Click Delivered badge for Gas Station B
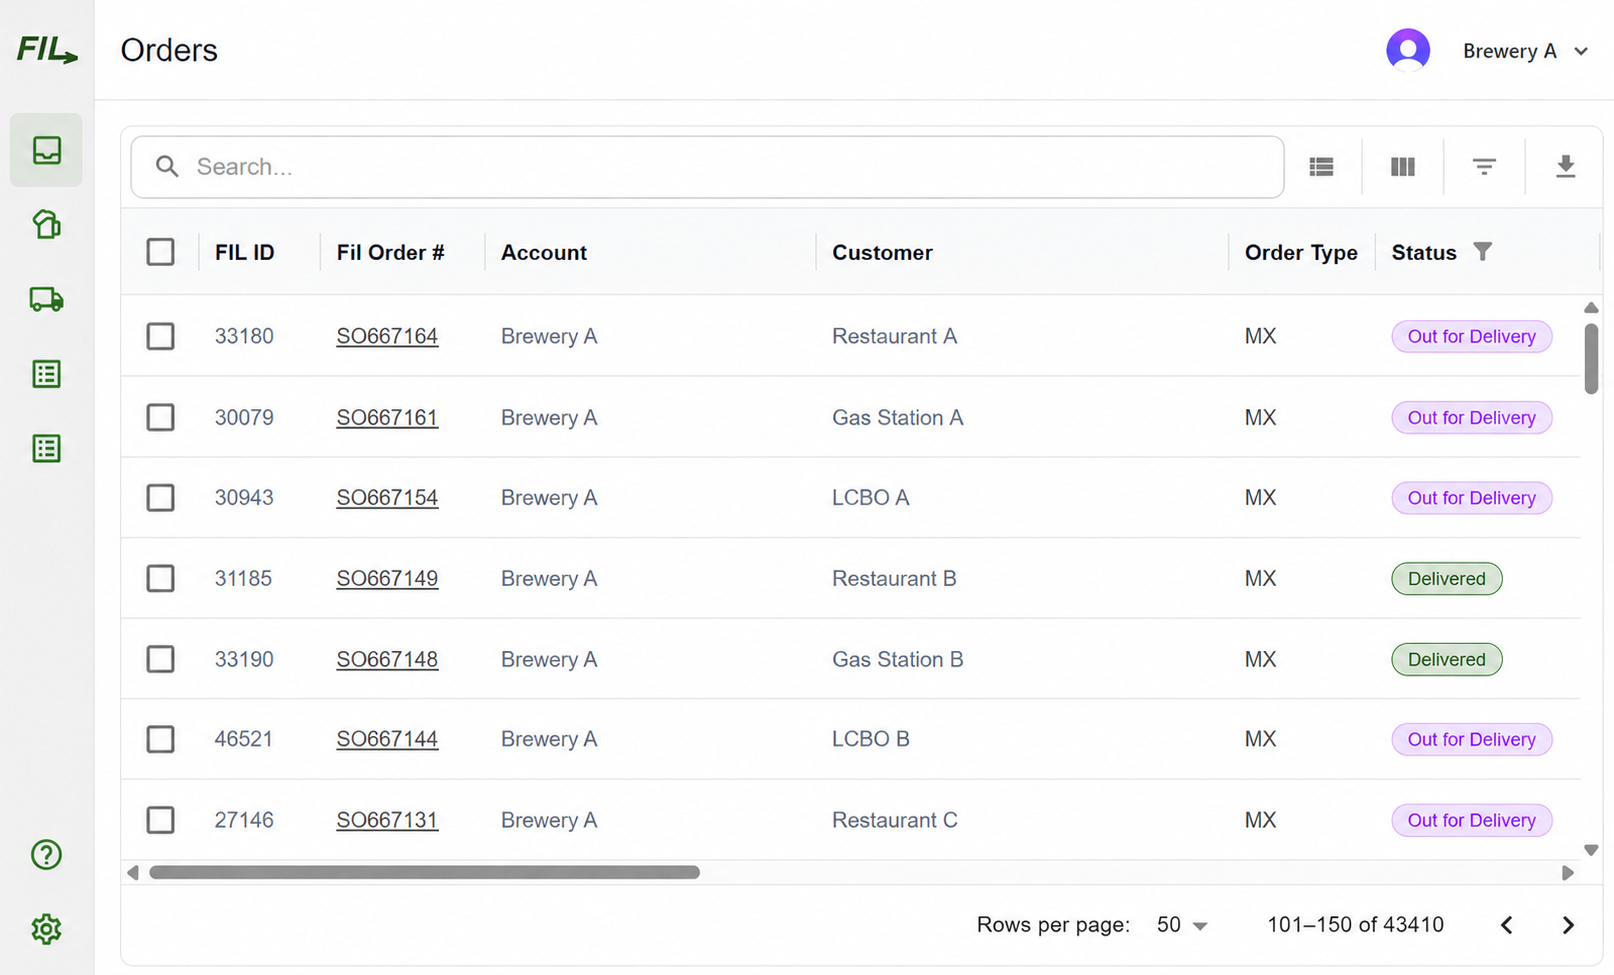Image resolution: width=1614 pixels, height=975 pixels. (x=1446, y=659)
